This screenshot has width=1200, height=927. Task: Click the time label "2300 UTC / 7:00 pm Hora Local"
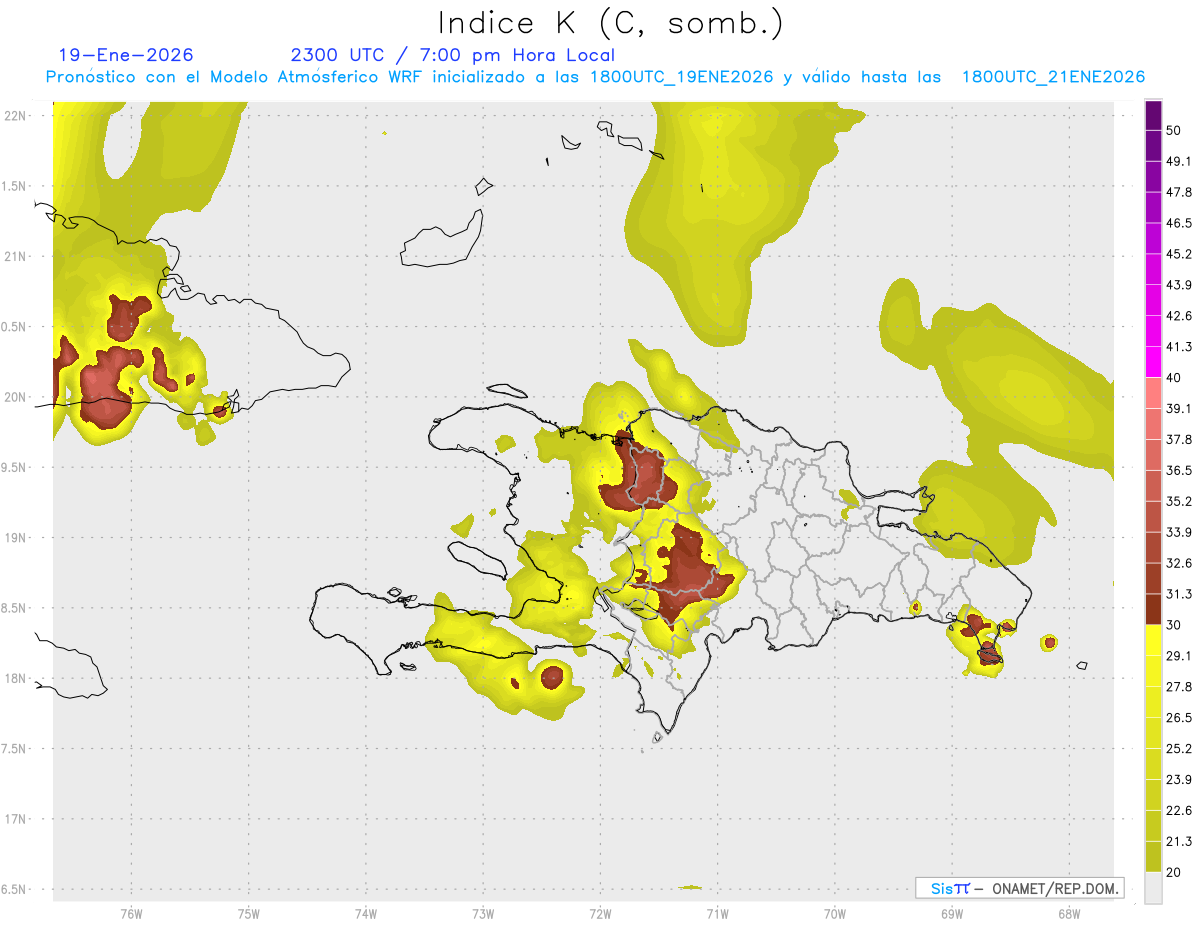pyautogui.click(x=453, y=55)
